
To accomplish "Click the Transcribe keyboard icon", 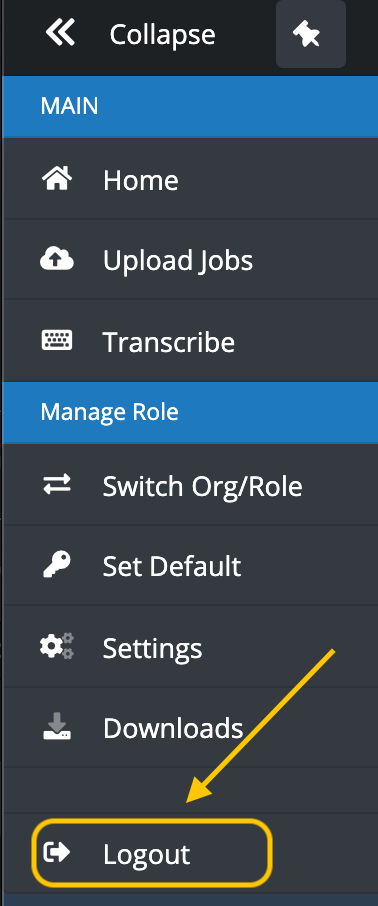I will [57, 340].
